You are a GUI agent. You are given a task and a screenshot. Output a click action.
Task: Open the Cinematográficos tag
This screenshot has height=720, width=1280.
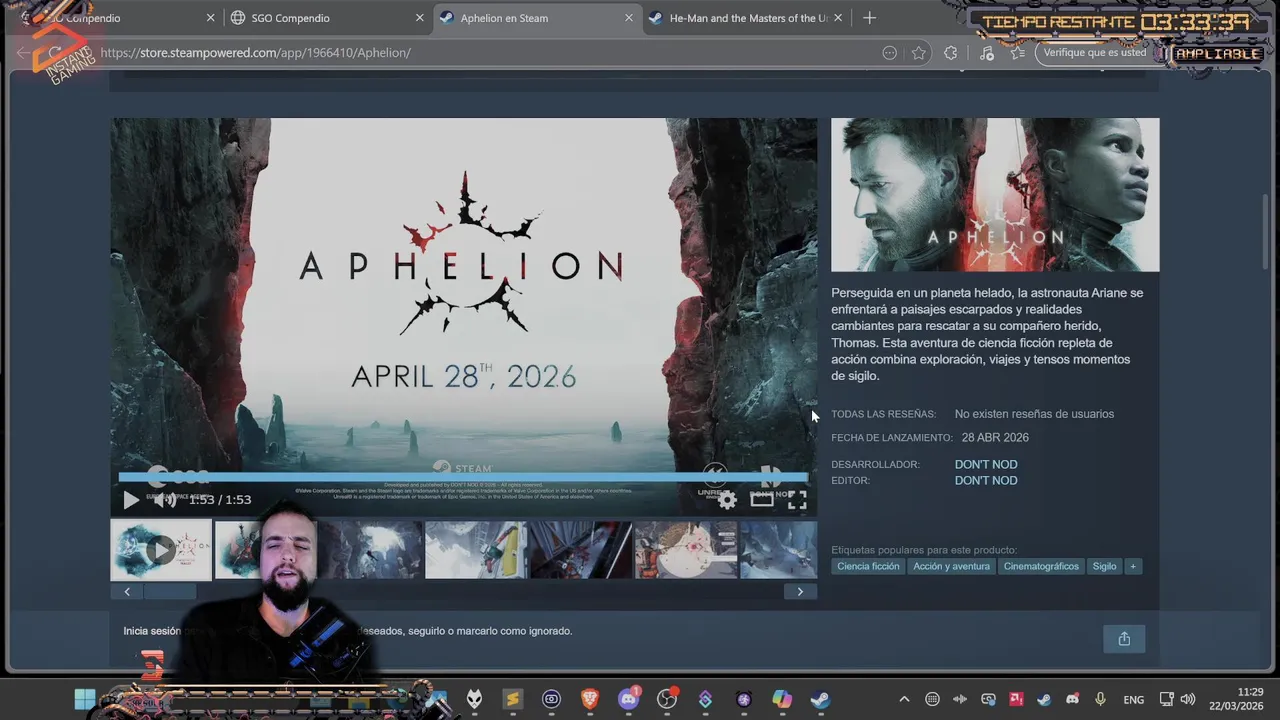[1041, 566]
